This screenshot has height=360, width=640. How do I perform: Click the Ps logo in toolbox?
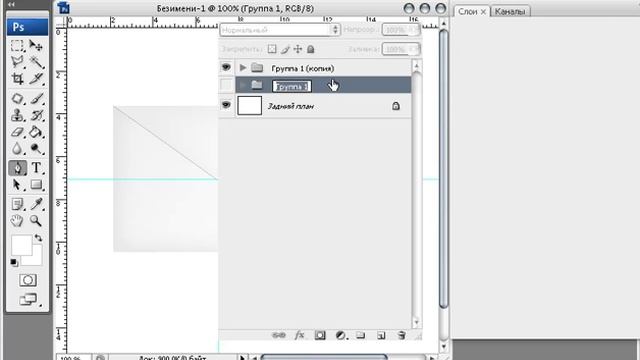(x=27, y=27)
